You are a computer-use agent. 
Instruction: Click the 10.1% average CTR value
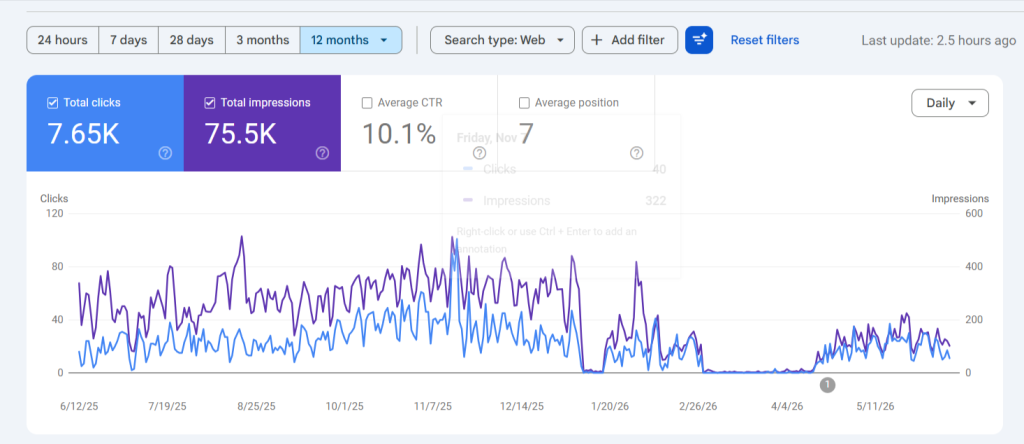[399, 134]
